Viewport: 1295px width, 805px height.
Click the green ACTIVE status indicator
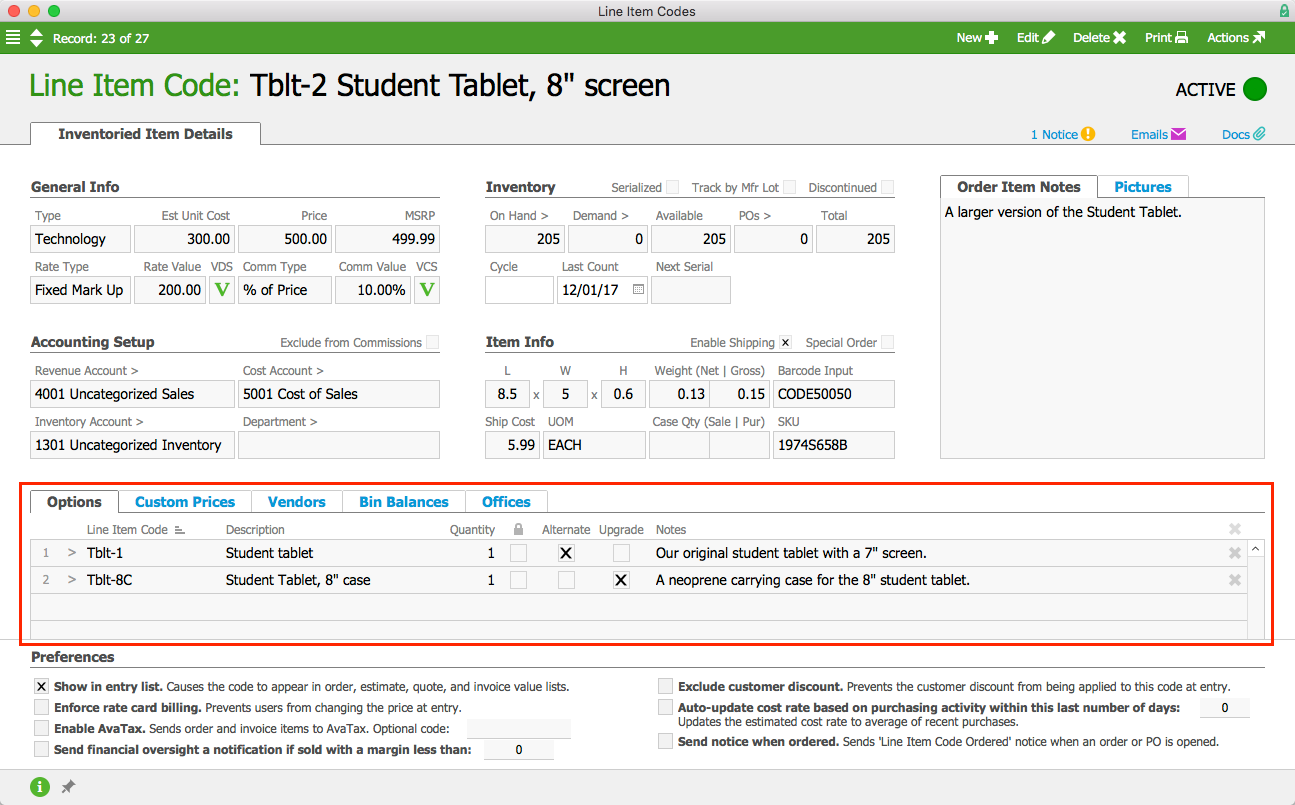1255,89
